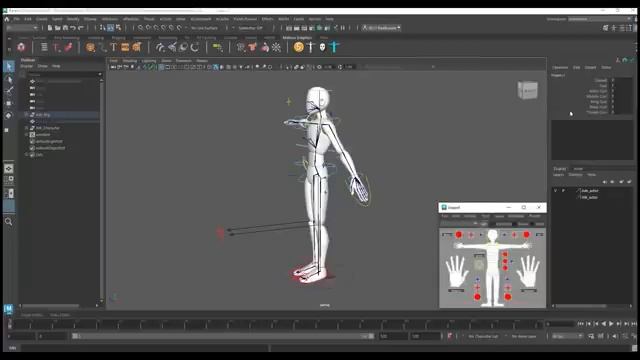Toggle the grid icon in viewport toolbar

(x=161, y=67)
